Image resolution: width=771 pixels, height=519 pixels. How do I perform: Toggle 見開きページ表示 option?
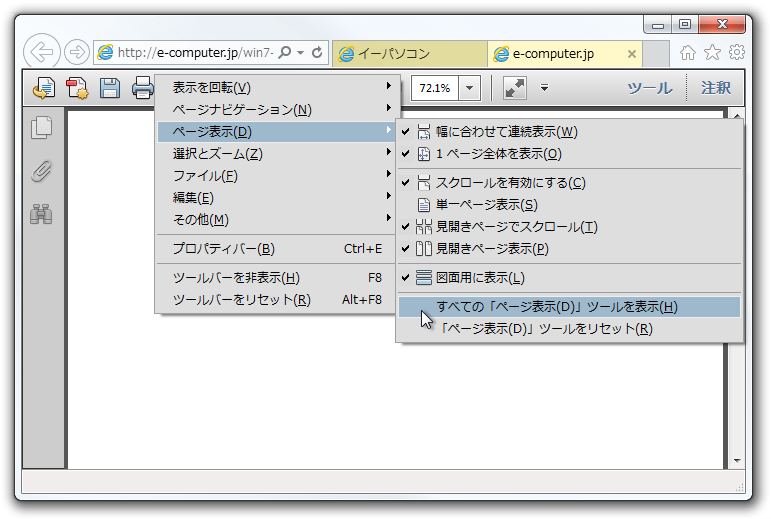pyautogui.click(x=492, y=248)
